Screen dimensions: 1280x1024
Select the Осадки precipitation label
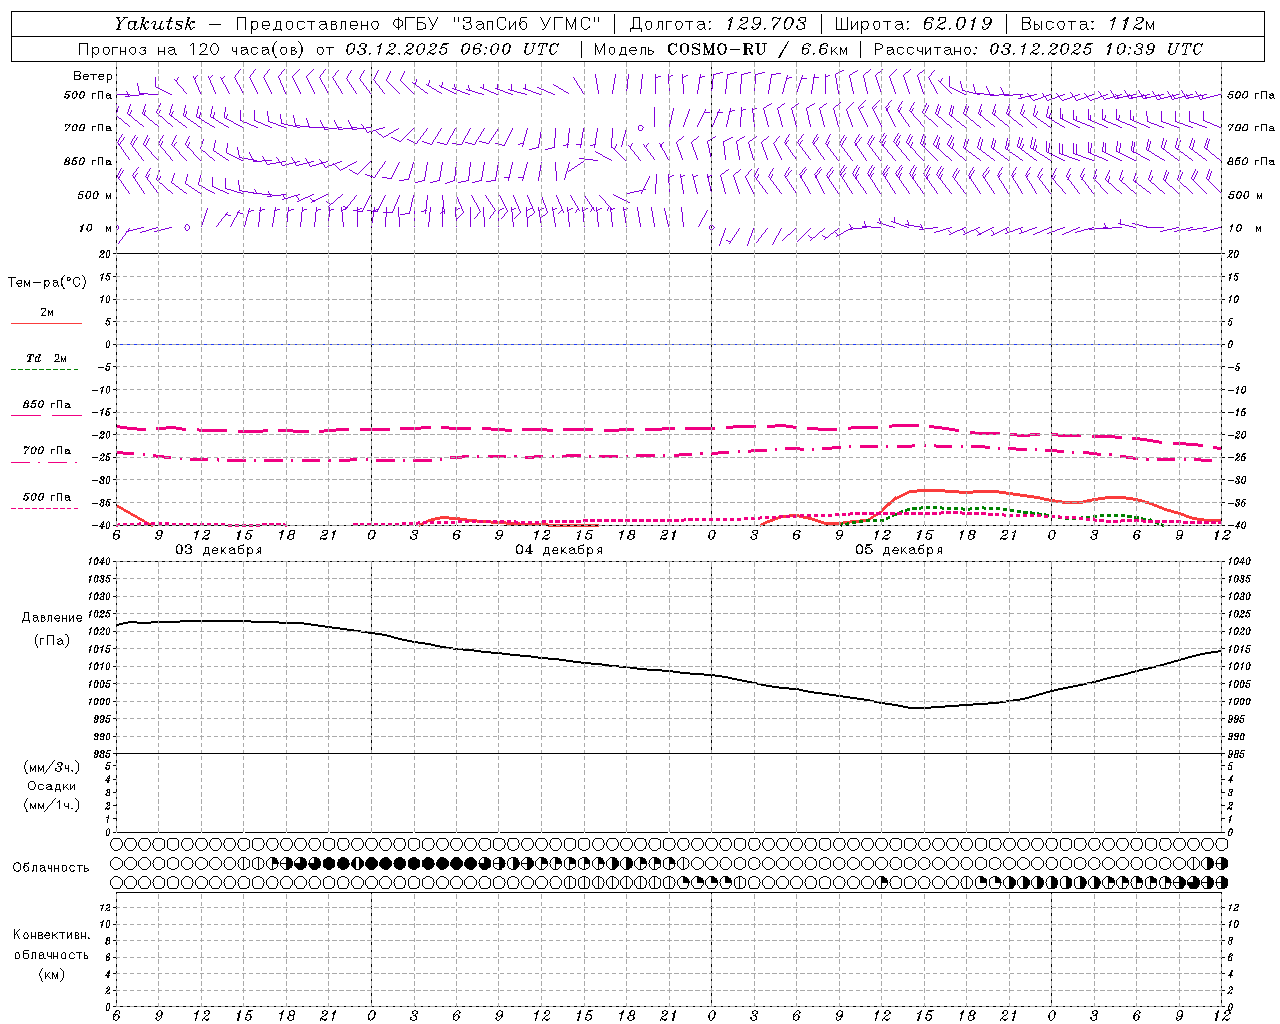tap(51, 786)
